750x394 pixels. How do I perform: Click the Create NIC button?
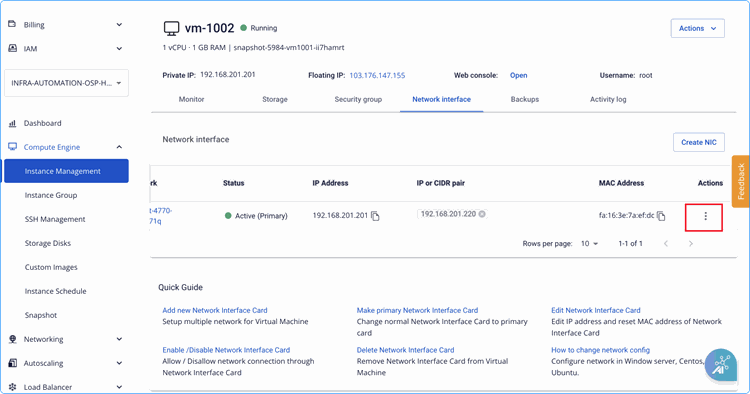699,142
